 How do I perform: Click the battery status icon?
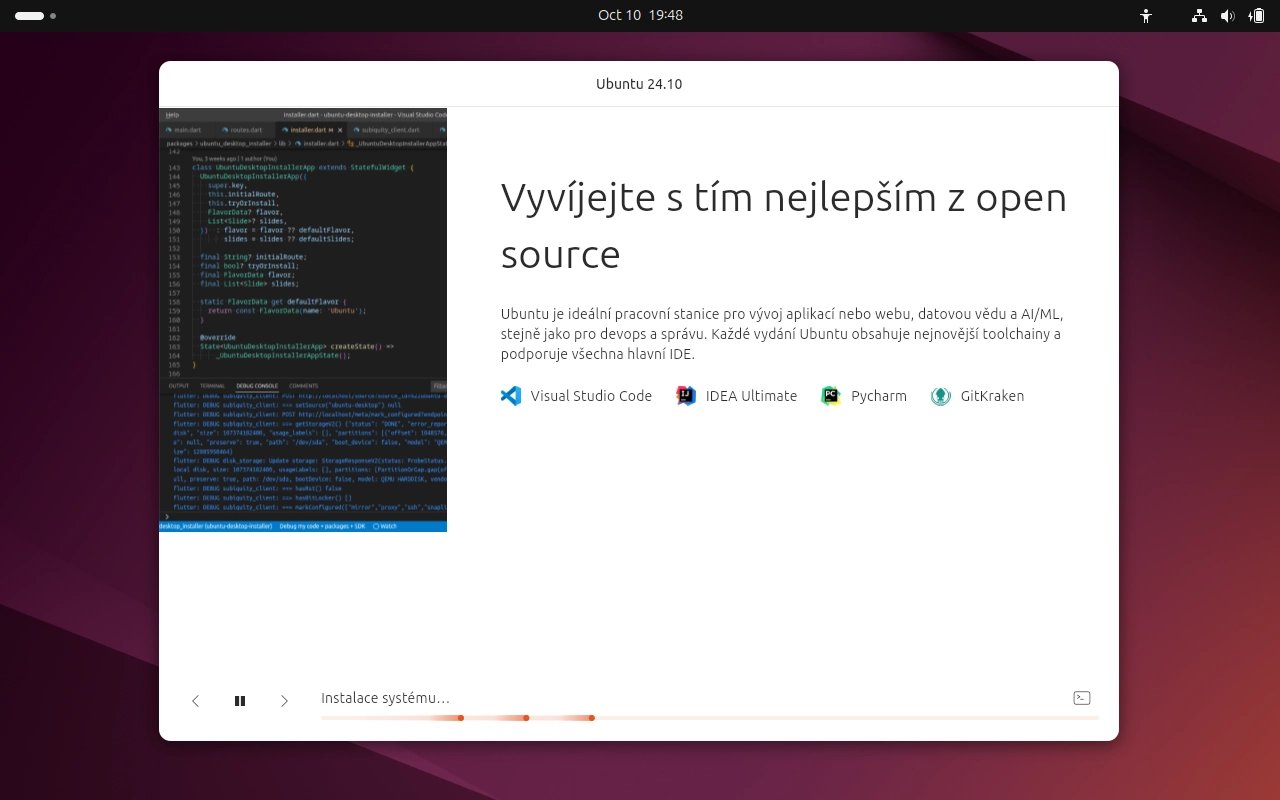click(1257, 16)
